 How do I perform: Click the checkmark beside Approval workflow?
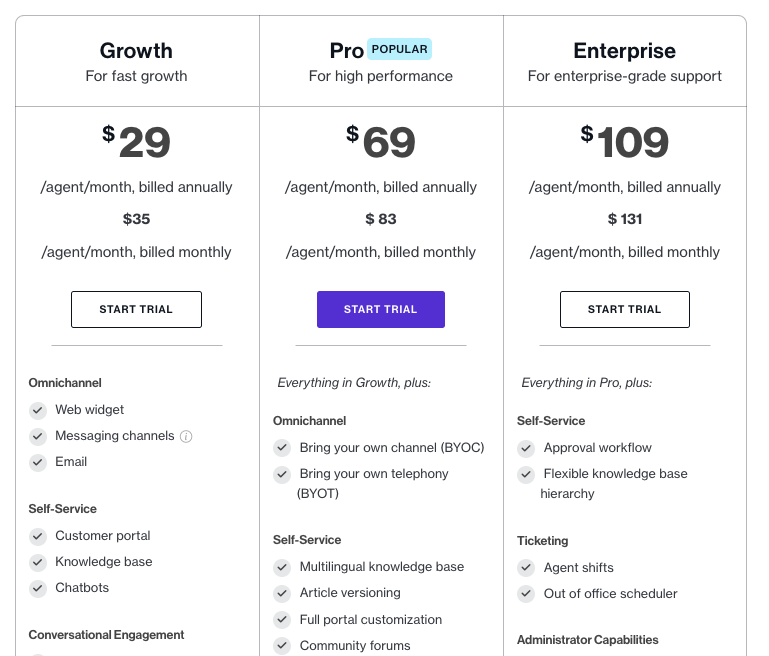point(526,448)
